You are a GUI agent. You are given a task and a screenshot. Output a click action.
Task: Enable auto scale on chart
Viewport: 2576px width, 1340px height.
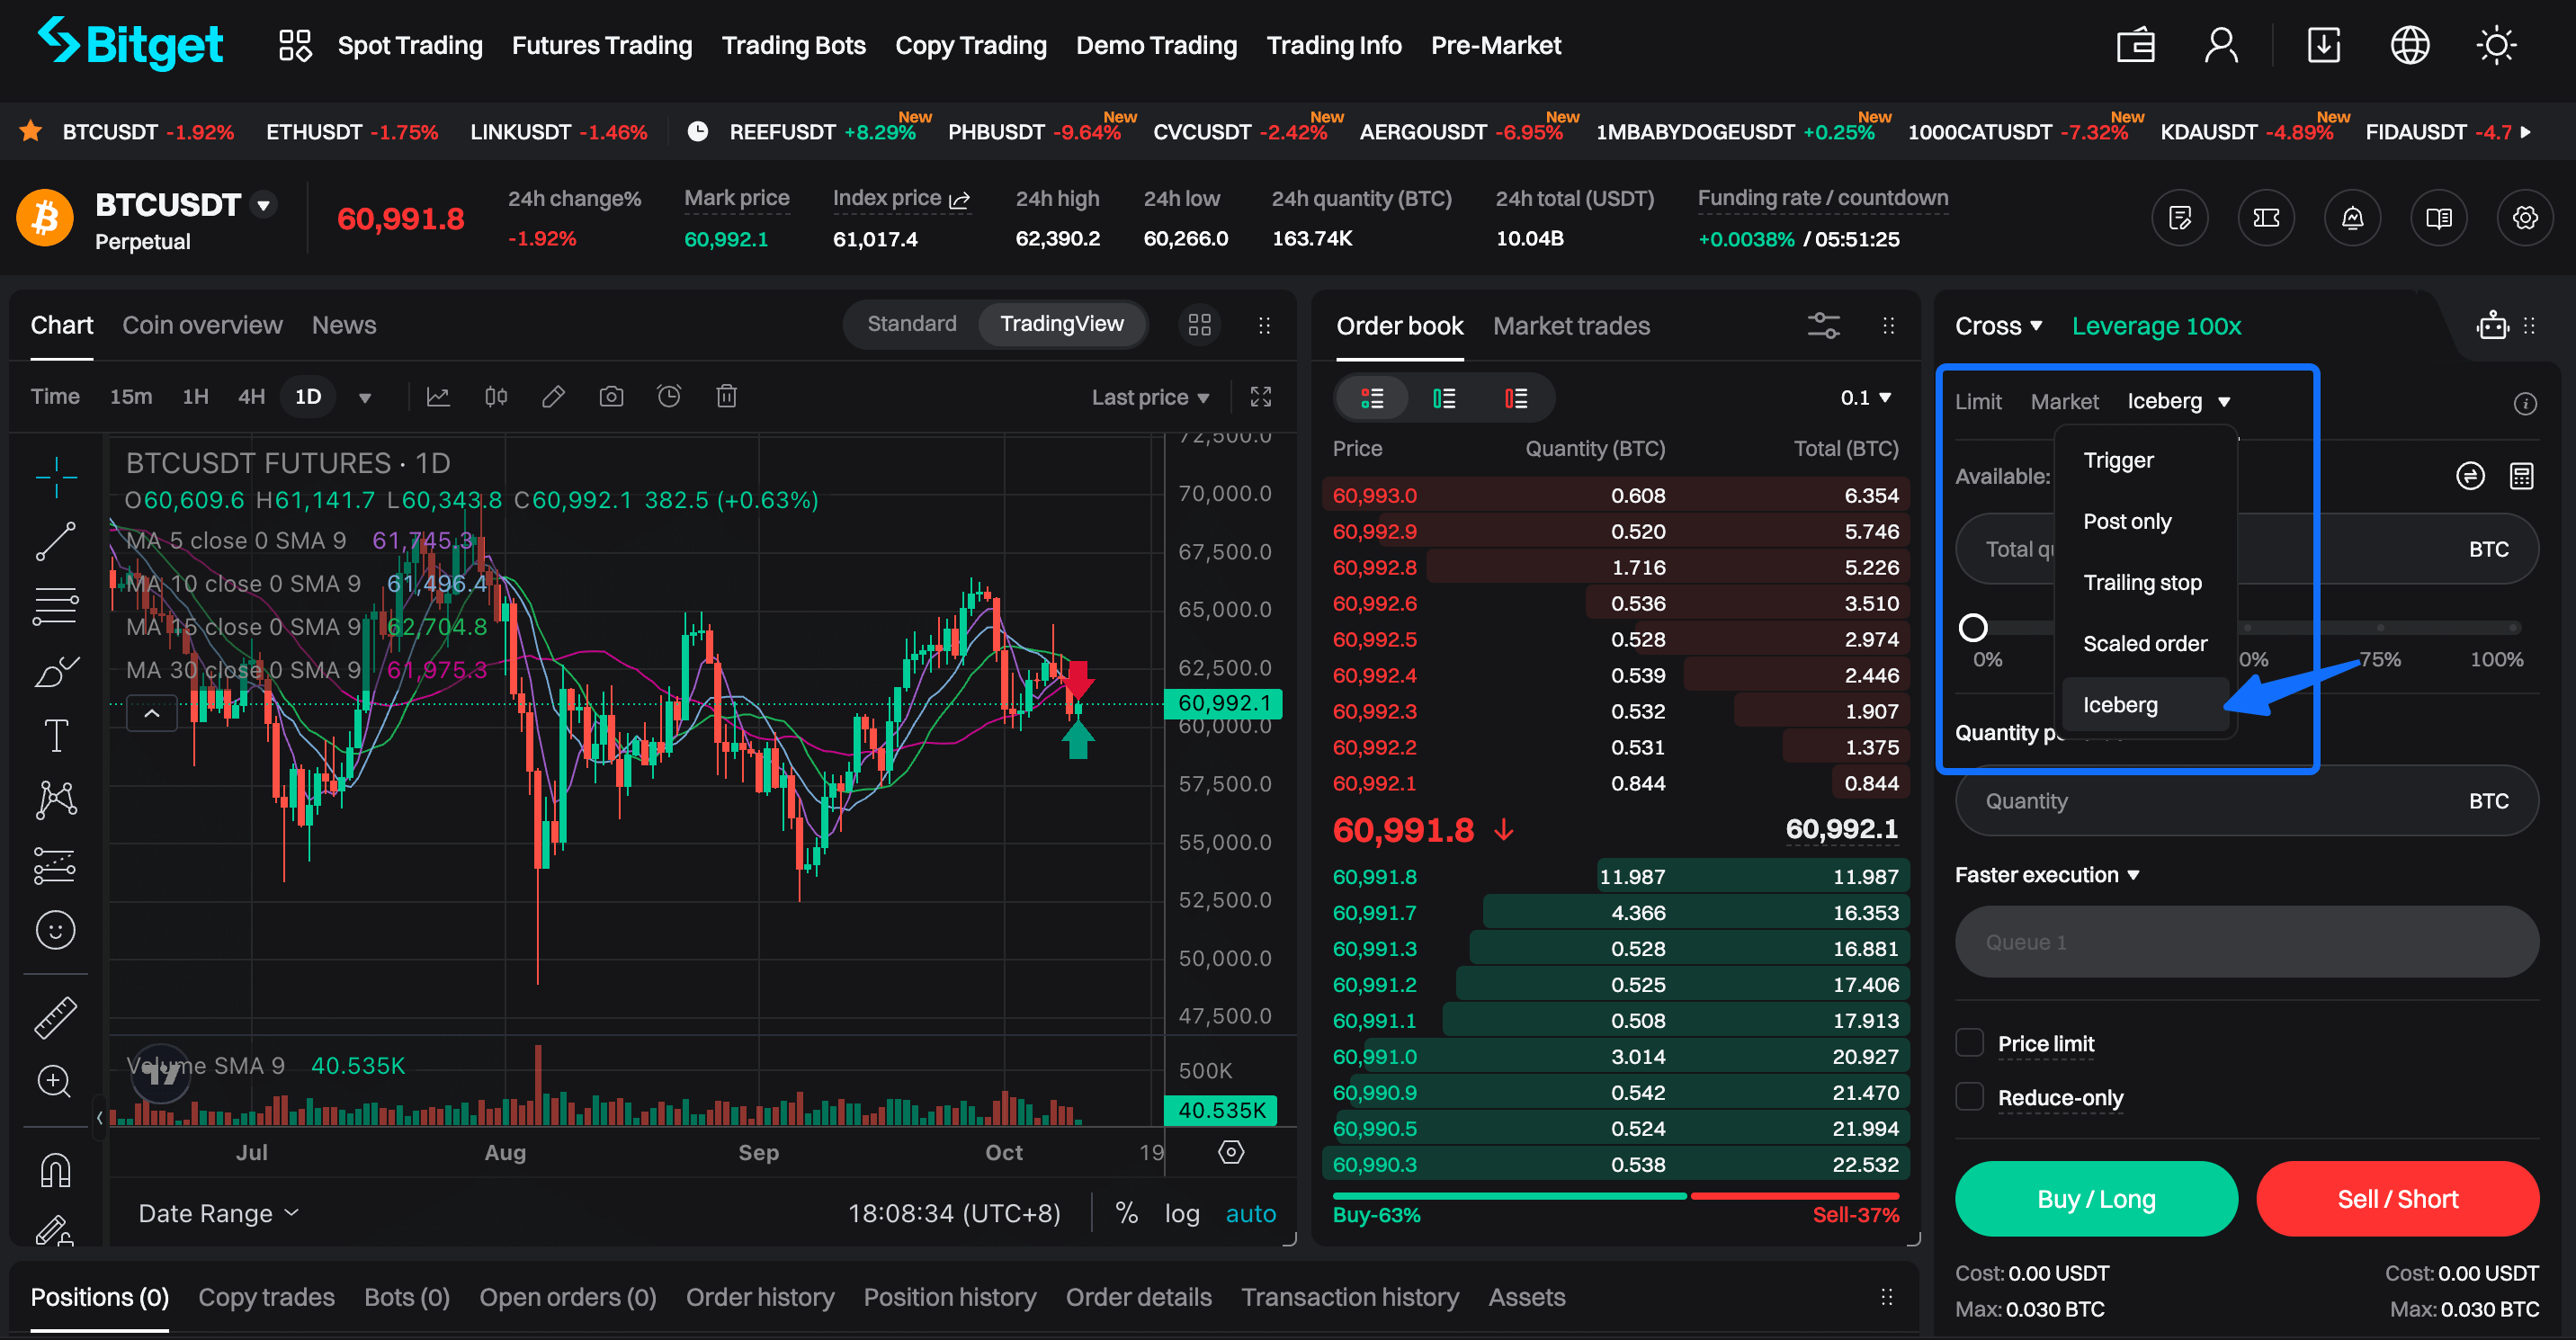[x=1250, y=1214]
